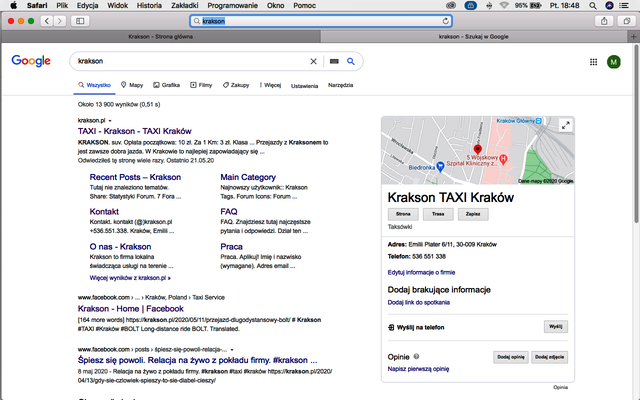Click the Strona button in business panel
640x400 pixels.
[403, 214]
